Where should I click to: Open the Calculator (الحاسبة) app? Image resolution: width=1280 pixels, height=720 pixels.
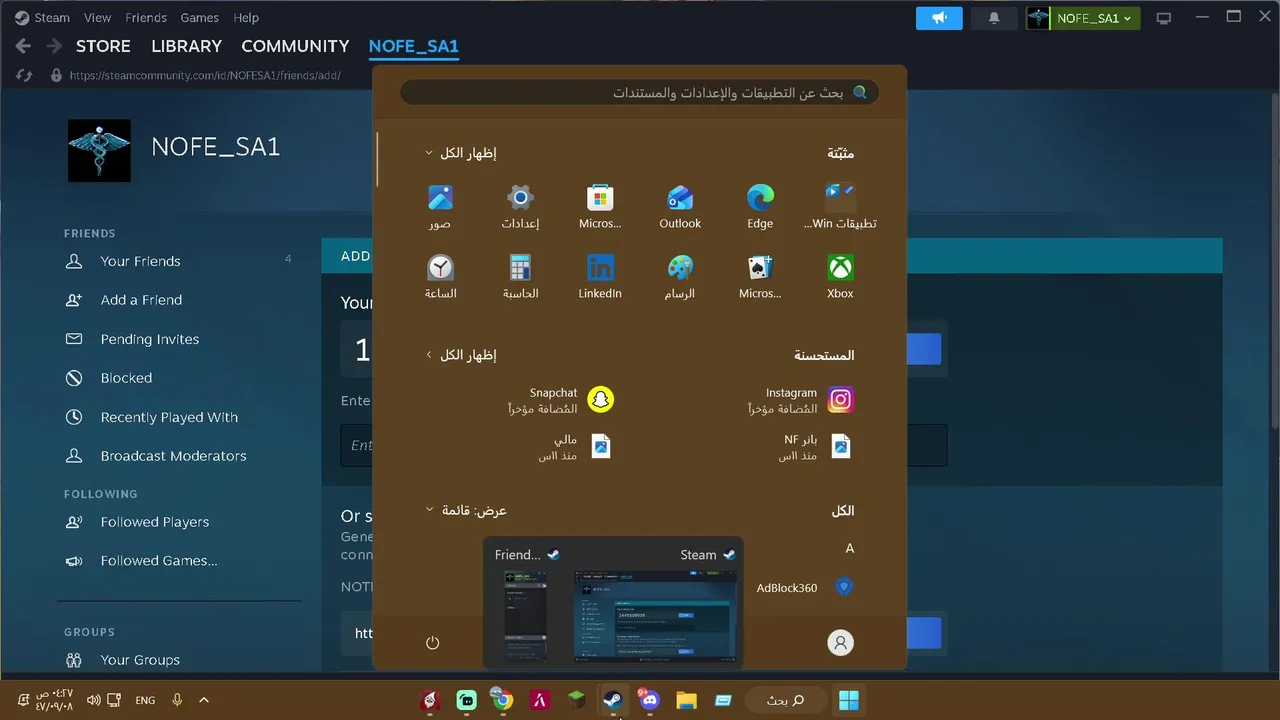click(520, 277)
